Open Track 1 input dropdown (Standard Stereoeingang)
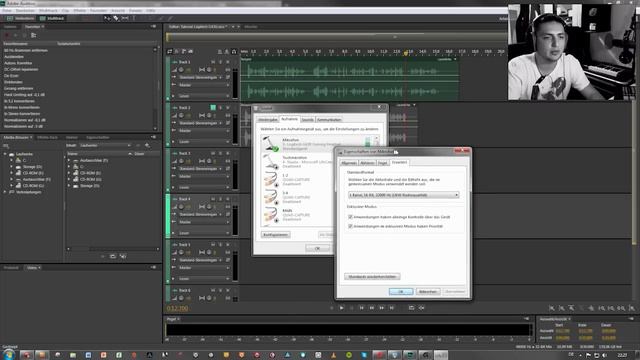Viewport: 640px width, 360px height. 201,77
